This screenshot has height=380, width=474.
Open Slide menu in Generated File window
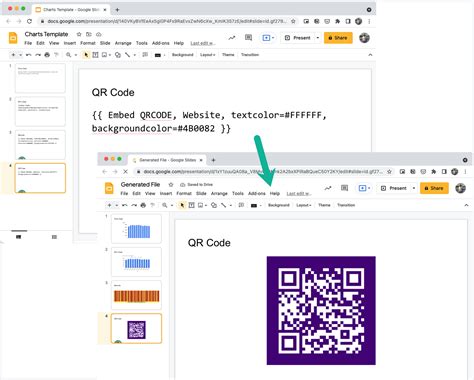[201, 193]
